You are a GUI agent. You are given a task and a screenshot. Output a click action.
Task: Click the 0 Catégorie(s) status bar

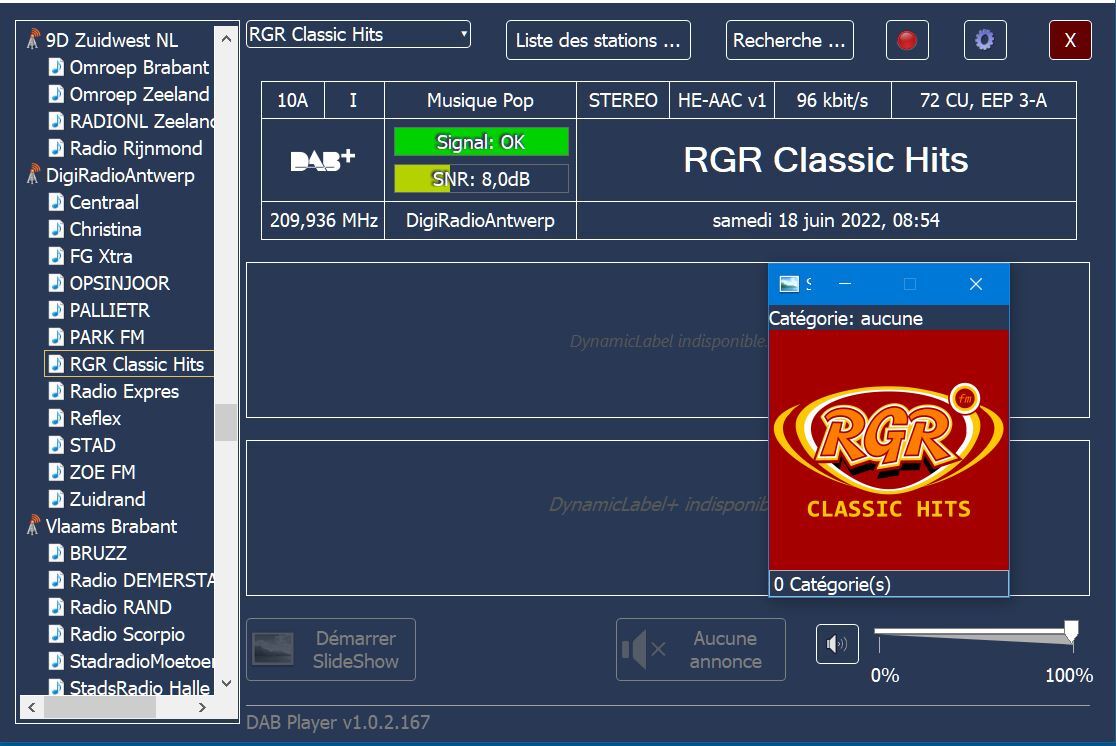(889, 584)
